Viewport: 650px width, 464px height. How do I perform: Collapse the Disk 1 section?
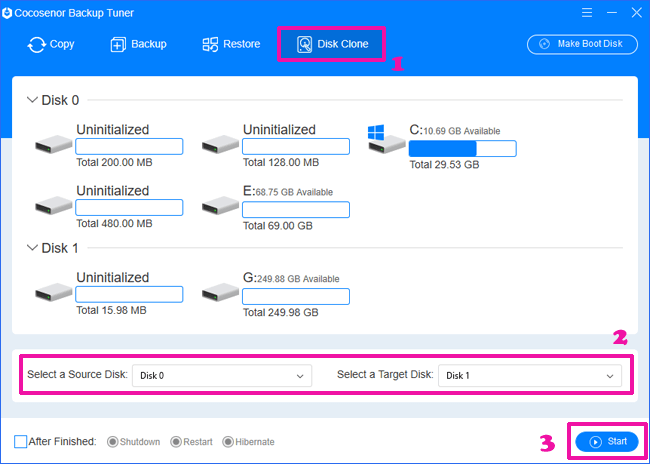click(32, 248)
